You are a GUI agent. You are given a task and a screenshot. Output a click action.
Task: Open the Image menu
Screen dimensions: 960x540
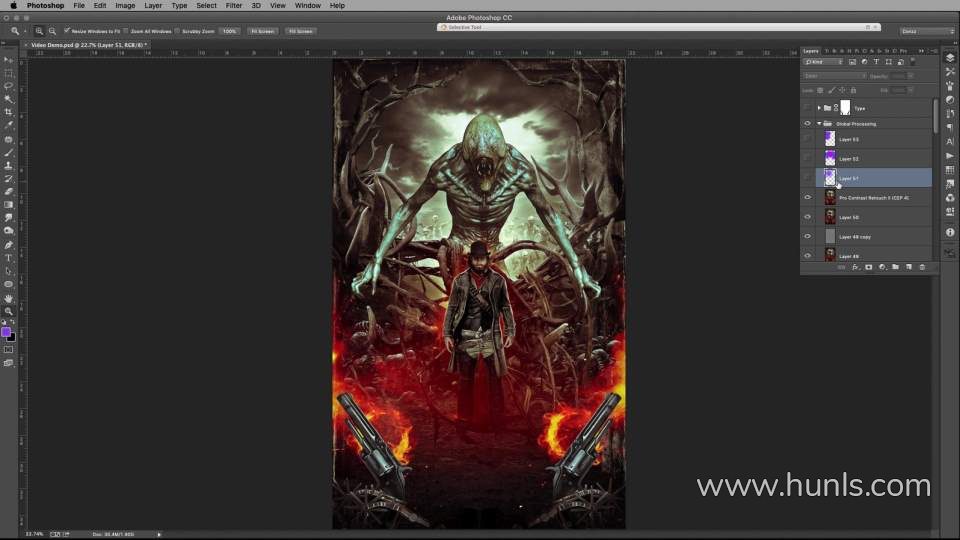point(125,6)
